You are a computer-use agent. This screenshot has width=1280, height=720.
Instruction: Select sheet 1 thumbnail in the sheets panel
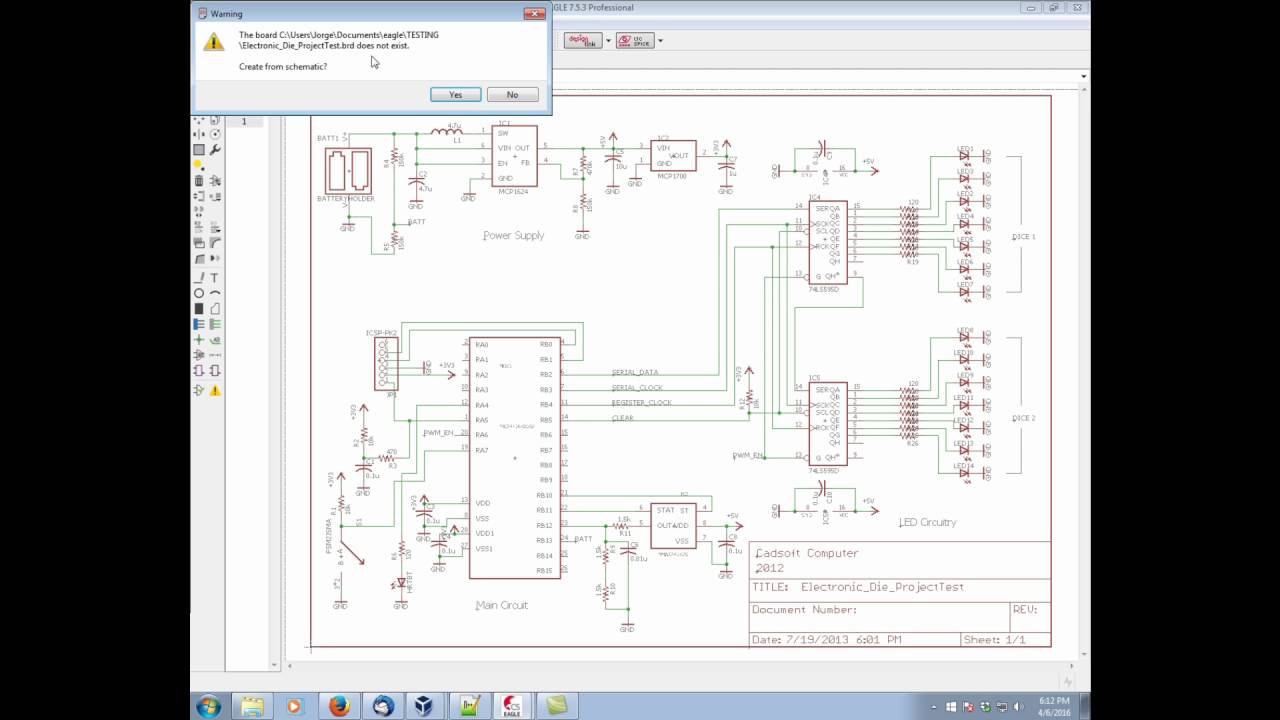pyautogui.click(x=243, y=121)
